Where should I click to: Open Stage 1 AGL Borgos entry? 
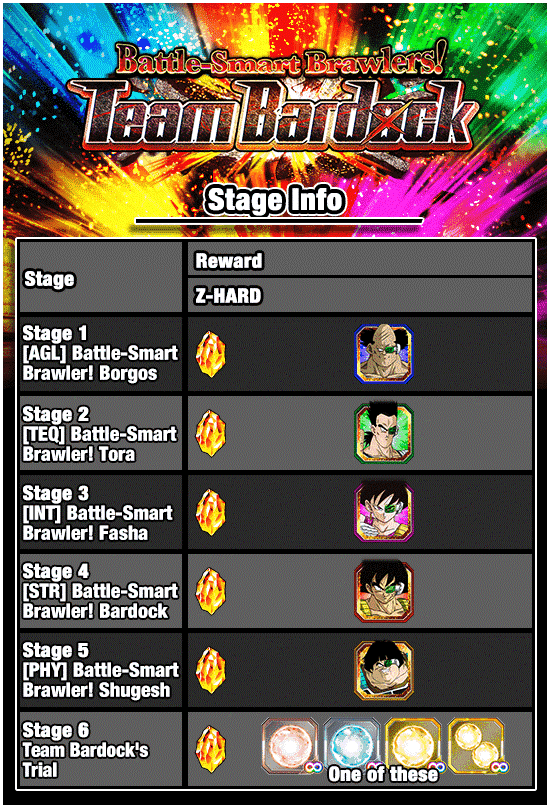(x=101, y=354)
